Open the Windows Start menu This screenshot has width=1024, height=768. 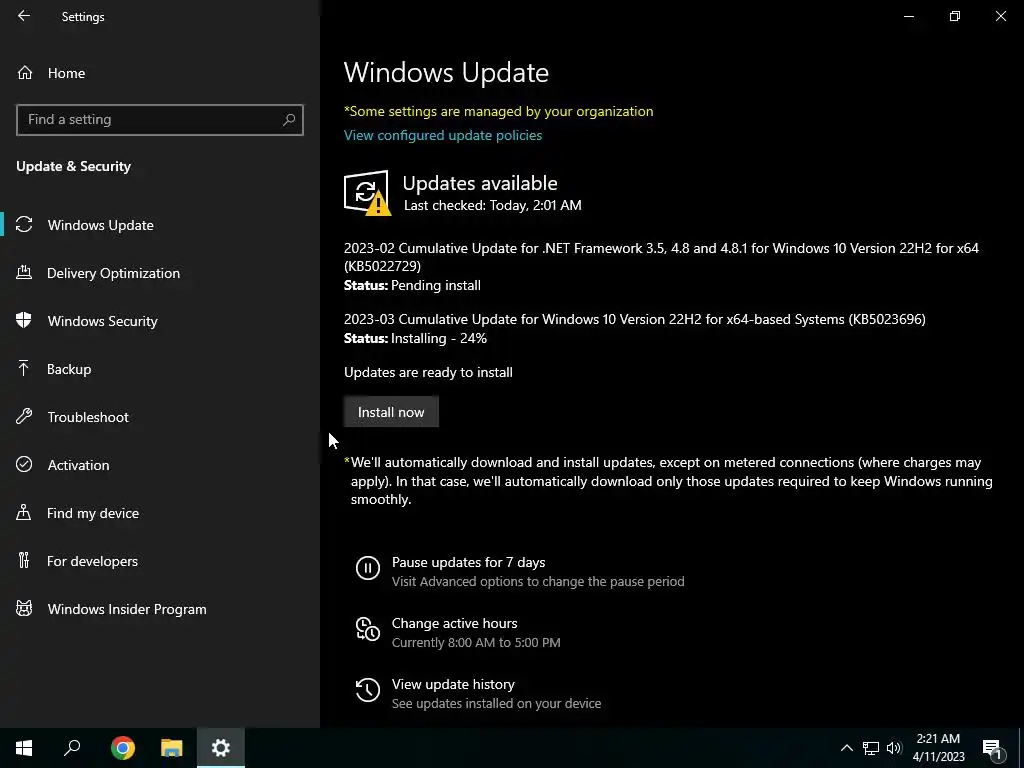pos(24,748)
